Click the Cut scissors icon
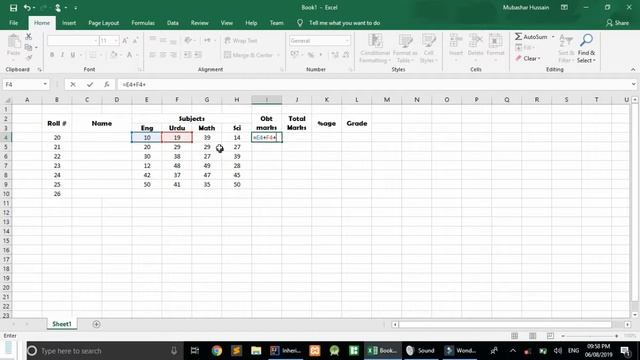640x360 pixels. tap(29, 37)
